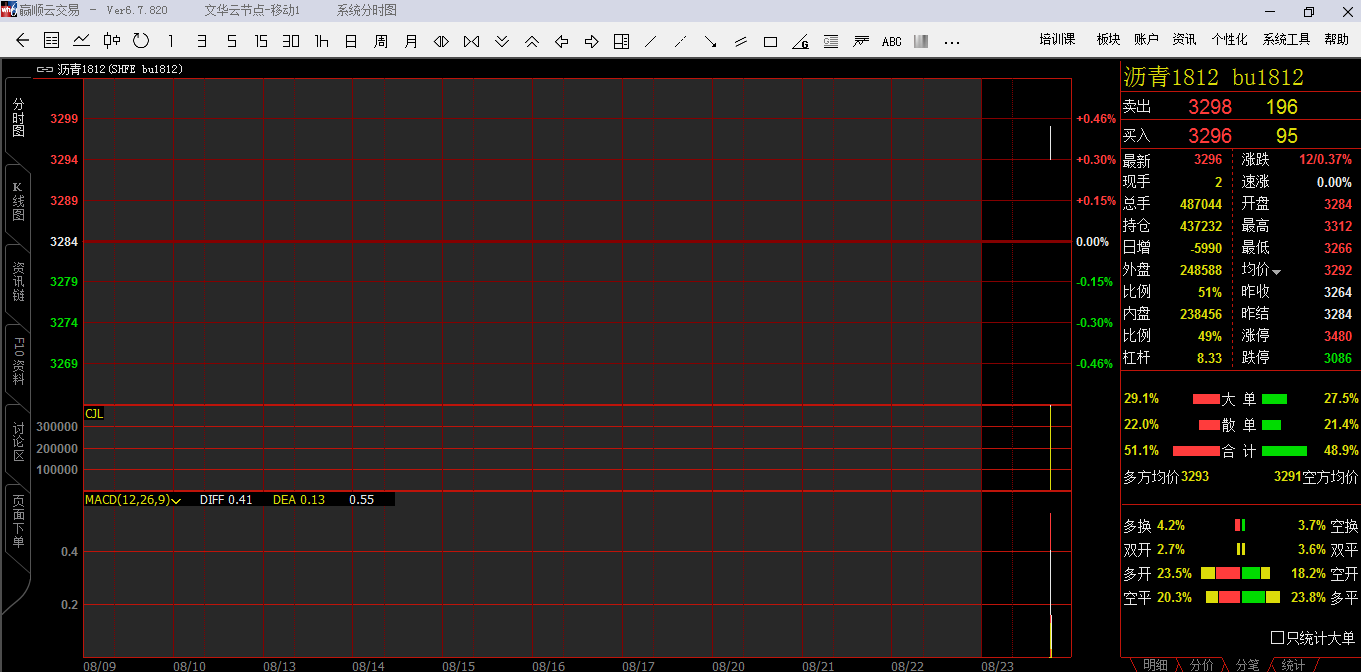Image resolution: width=1361 pixels, height=672 pixels.
Task: Switch to the 明细 tab
Action: tap(1154, 665)
